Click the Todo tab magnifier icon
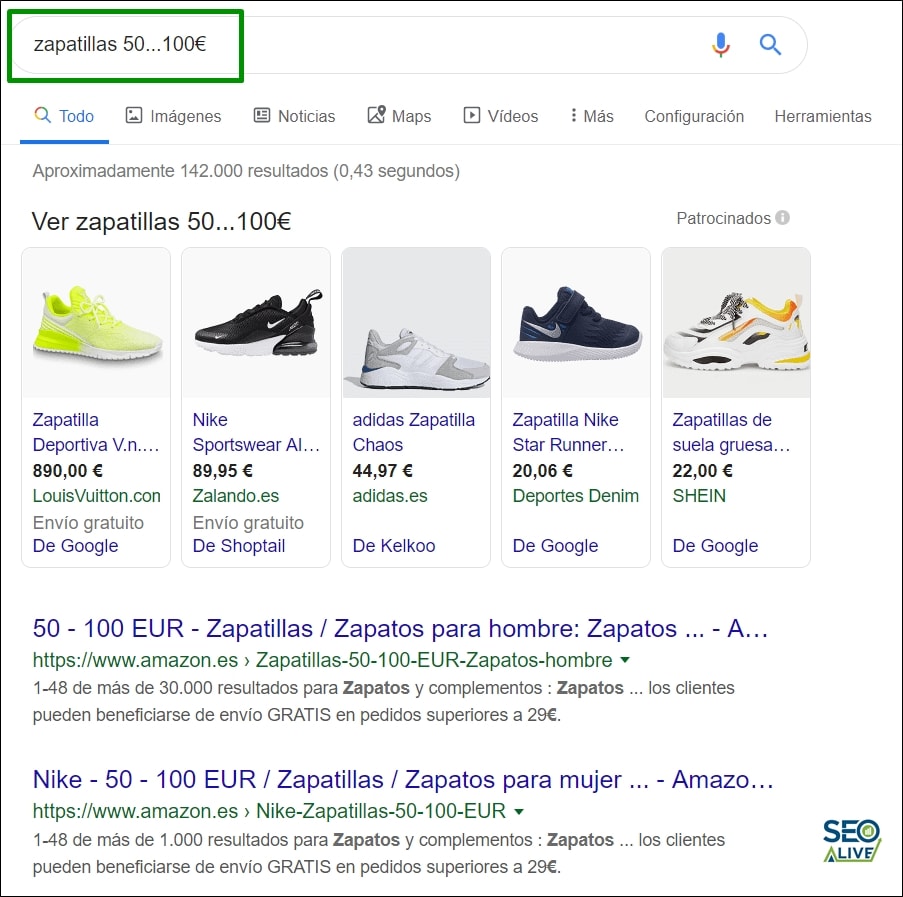The image size is (903, 897). click(x=42, y=116)
